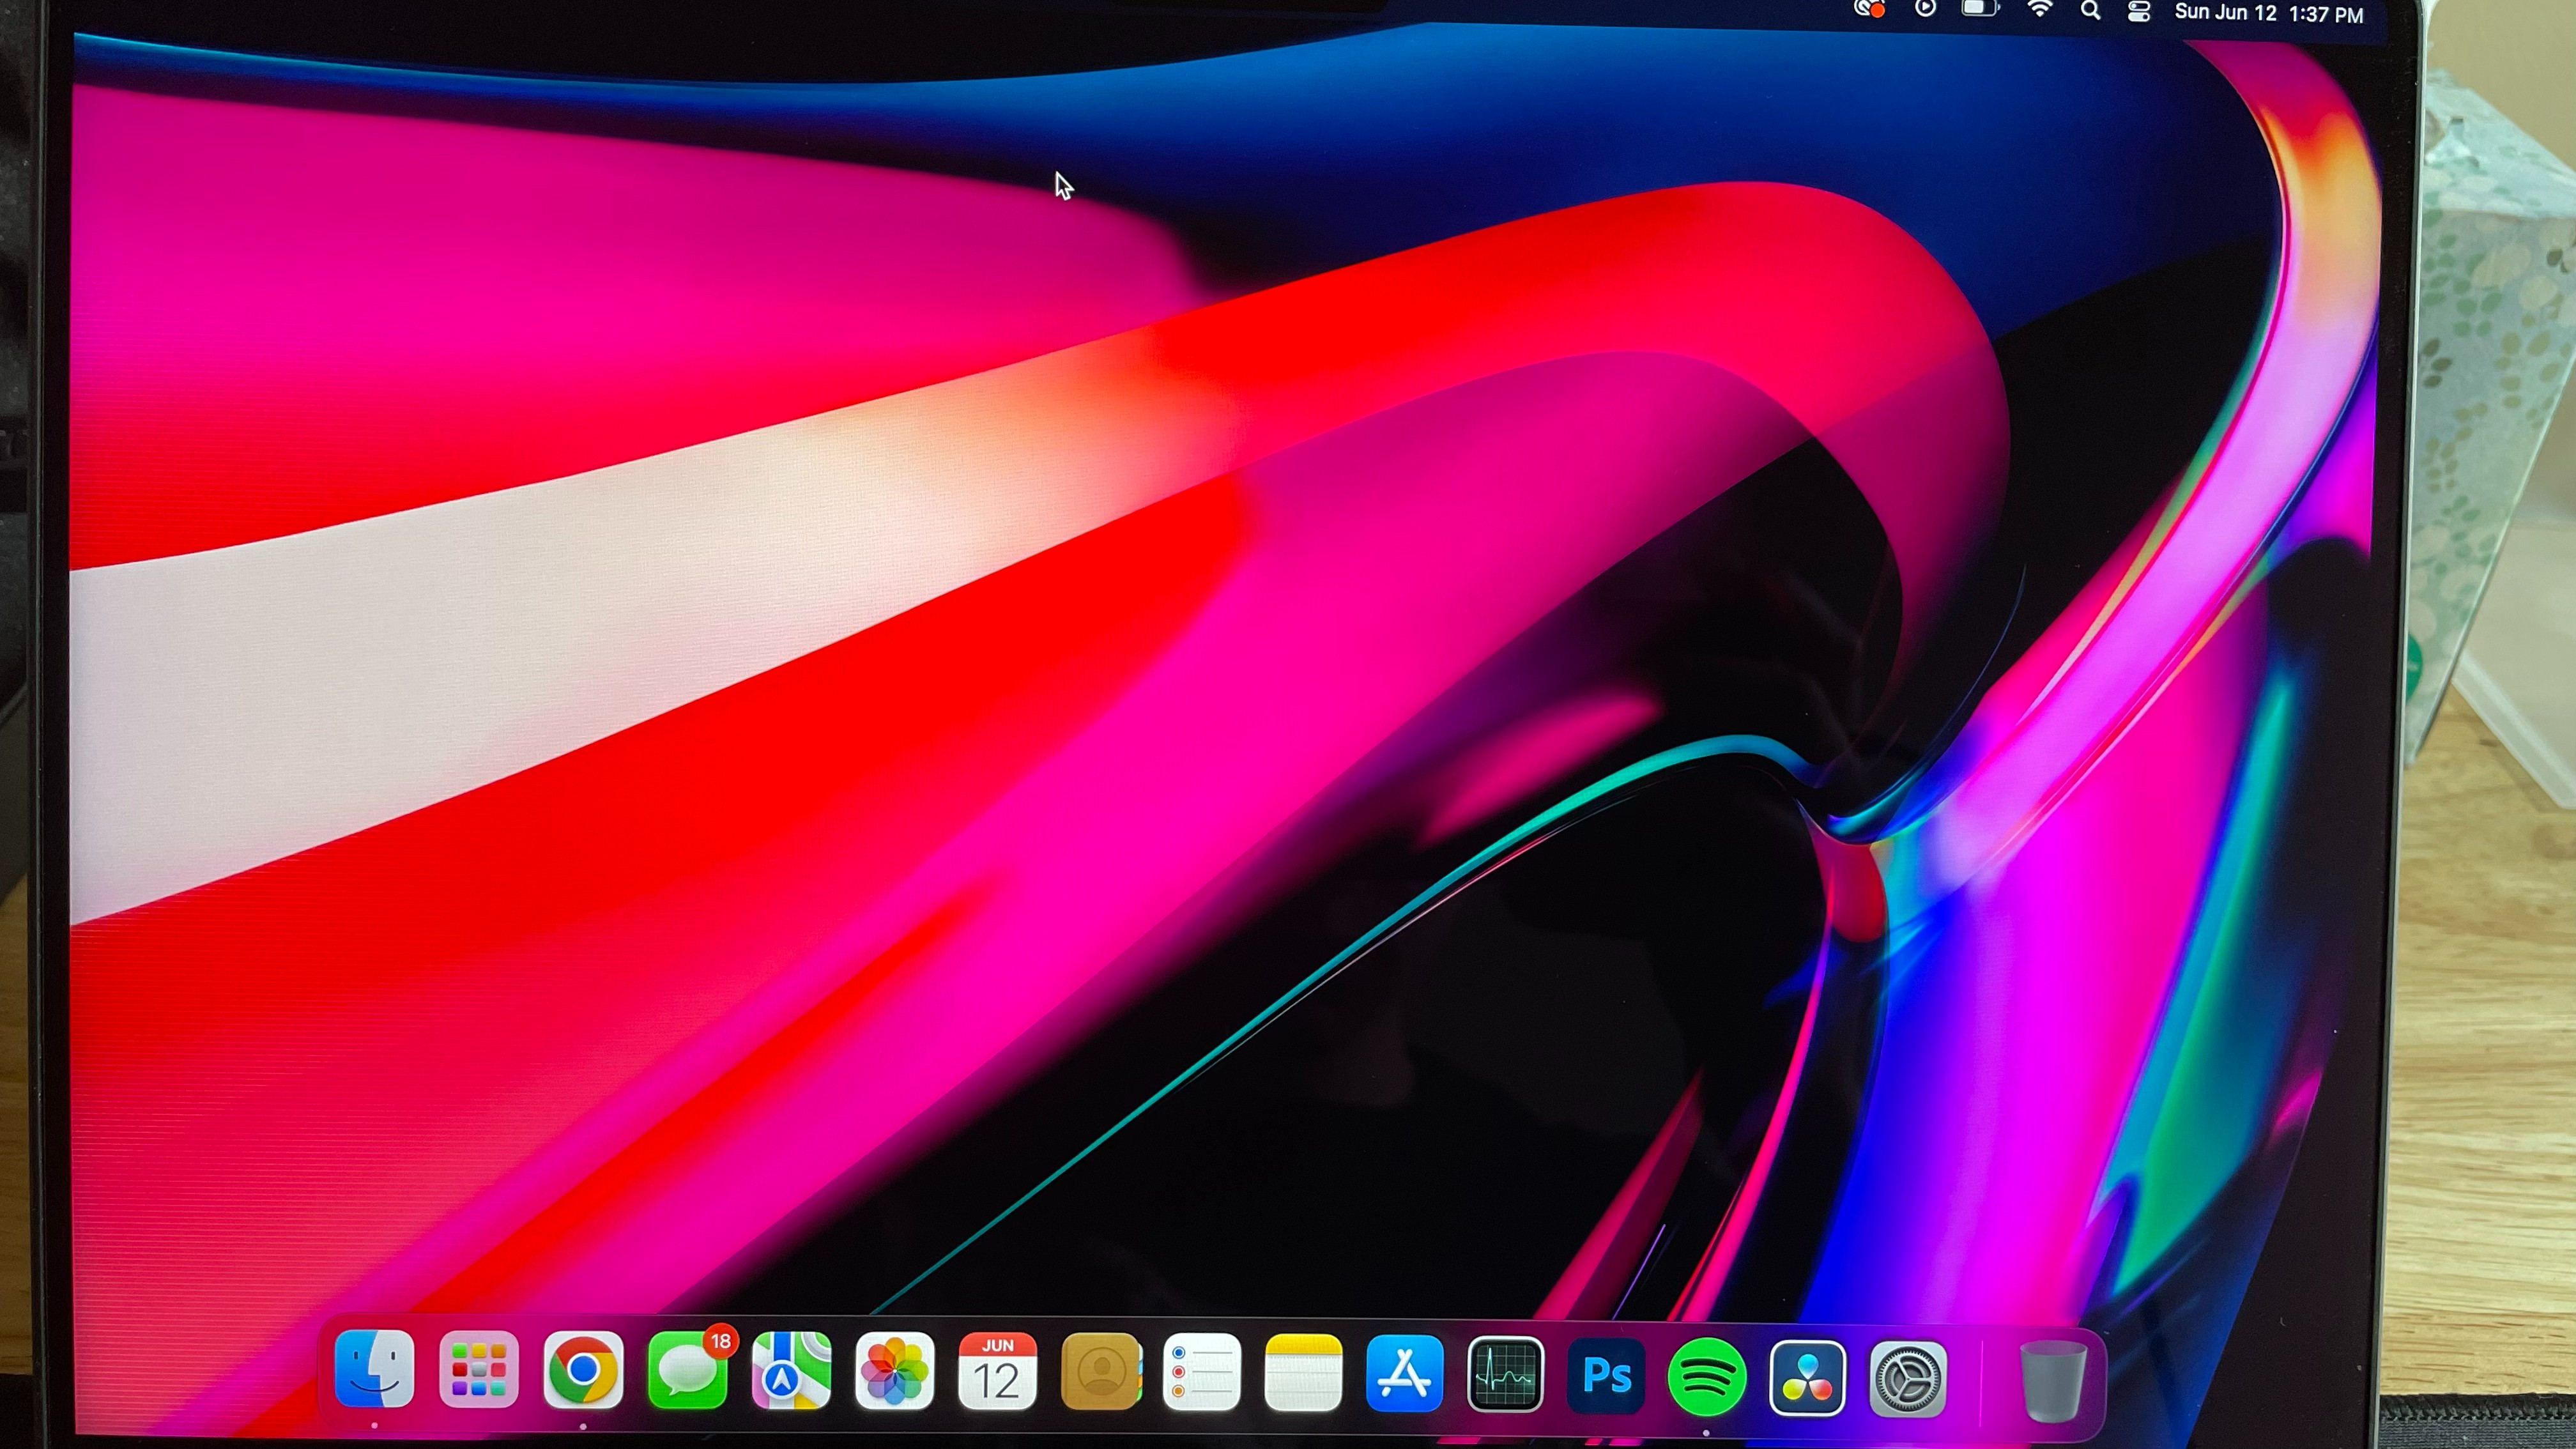Screen dimensions: 2576x1449
Task: Open the Contacts app icon
Action: point(1100,1373)
